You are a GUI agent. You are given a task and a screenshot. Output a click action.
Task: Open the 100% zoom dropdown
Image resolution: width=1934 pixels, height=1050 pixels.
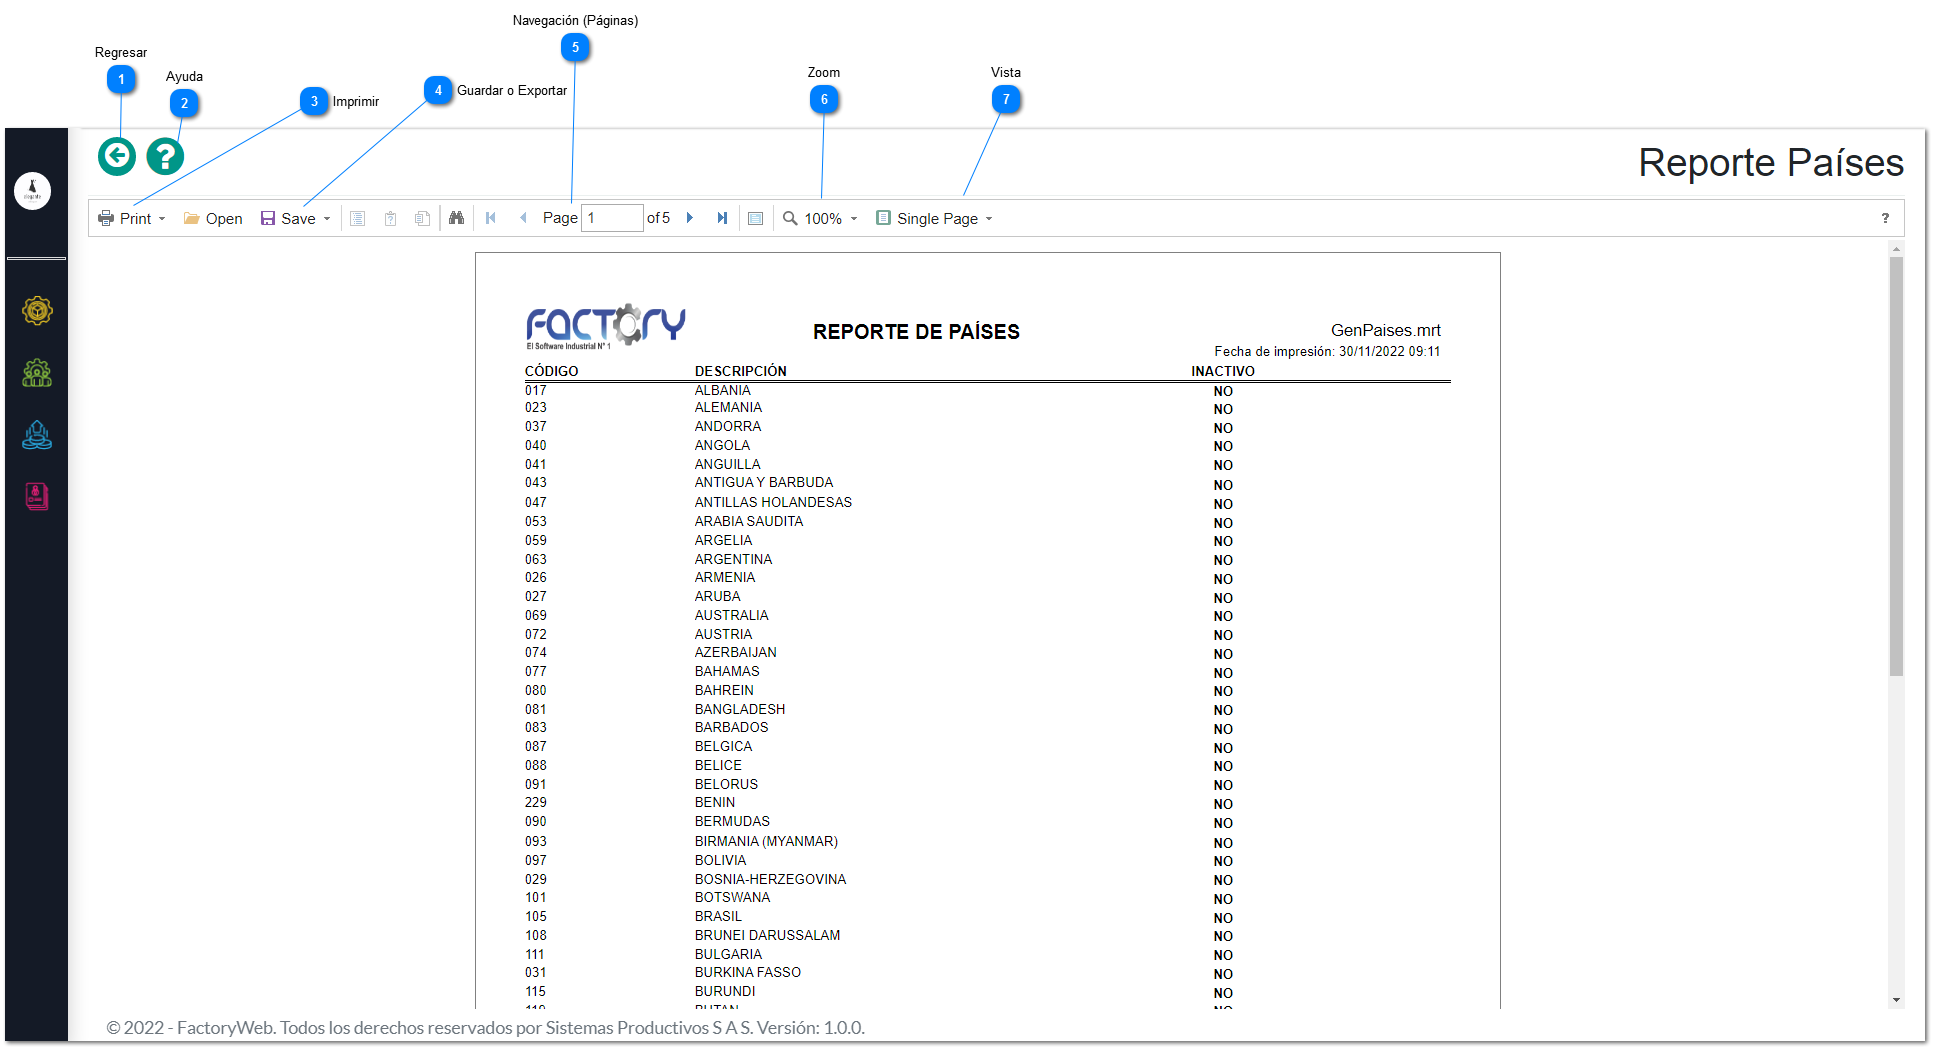pos(820,218)
